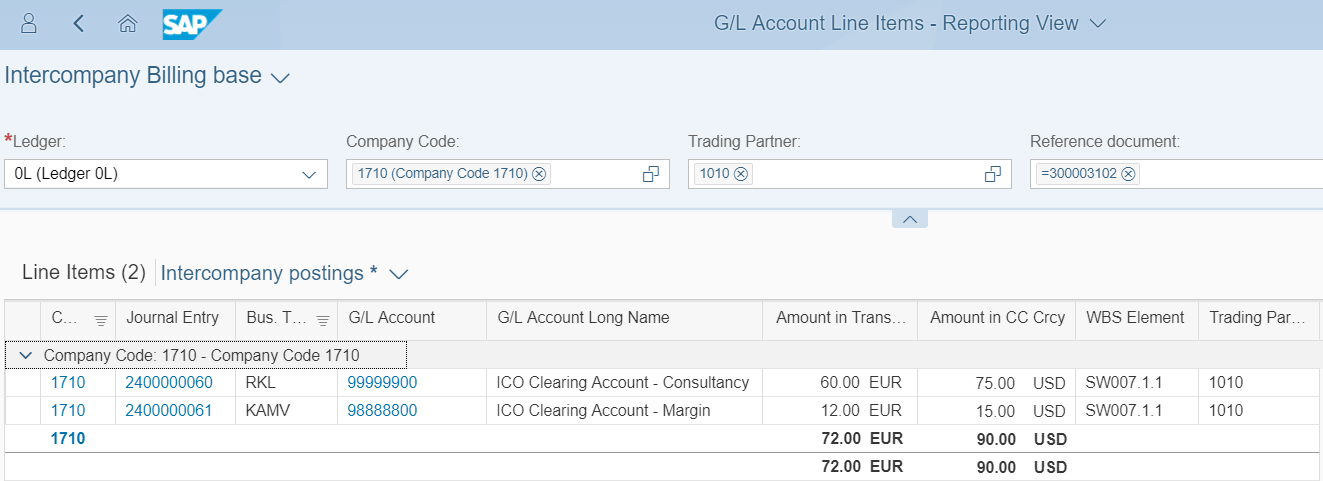Remove the 1710 Company Code token
This screenshot has height=481, width=1323.
pos(539,174)
